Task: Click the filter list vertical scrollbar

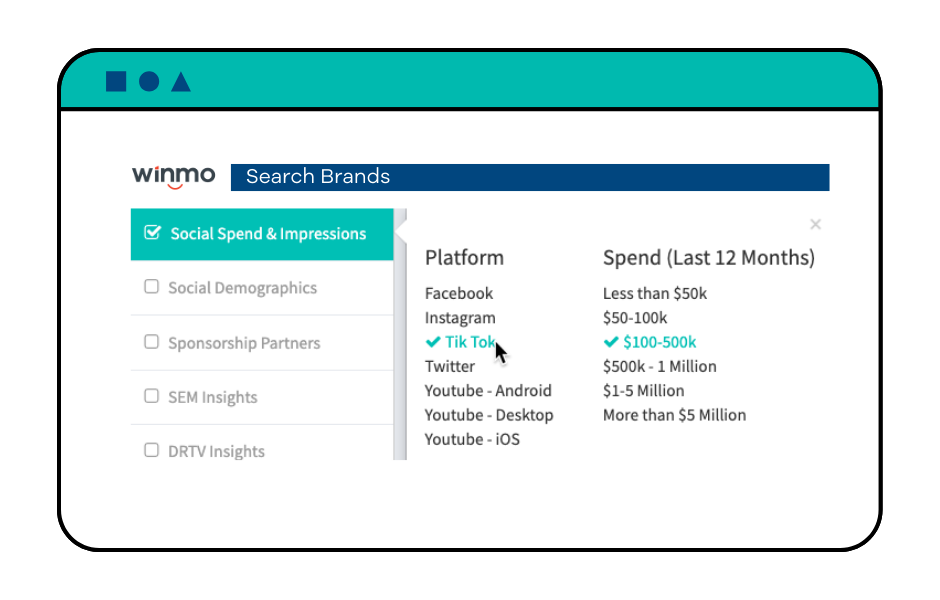Action: pos(400,334)
